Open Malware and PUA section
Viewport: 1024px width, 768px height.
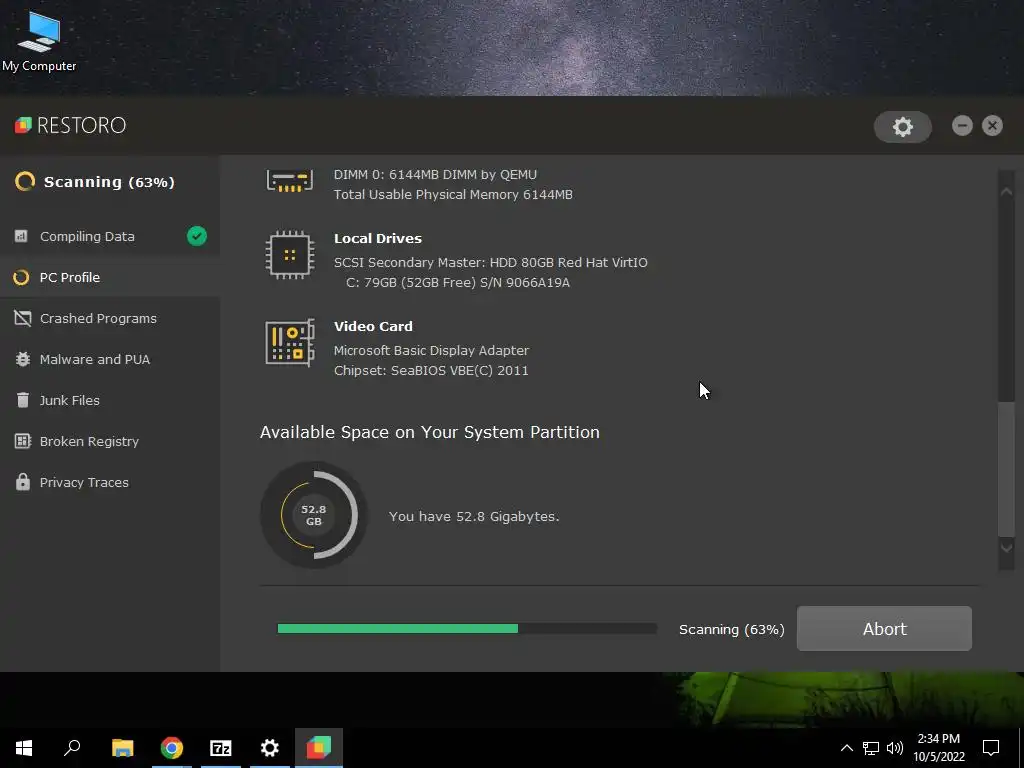pos(110,360)
